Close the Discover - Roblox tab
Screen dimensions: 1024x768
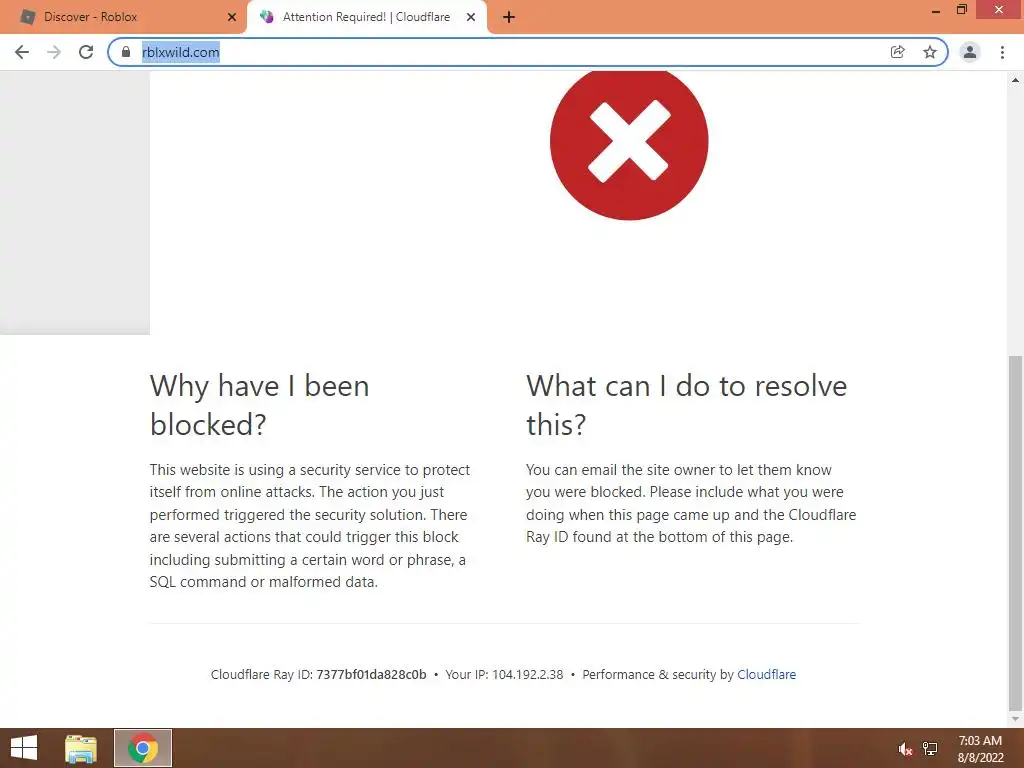[232, 18]
